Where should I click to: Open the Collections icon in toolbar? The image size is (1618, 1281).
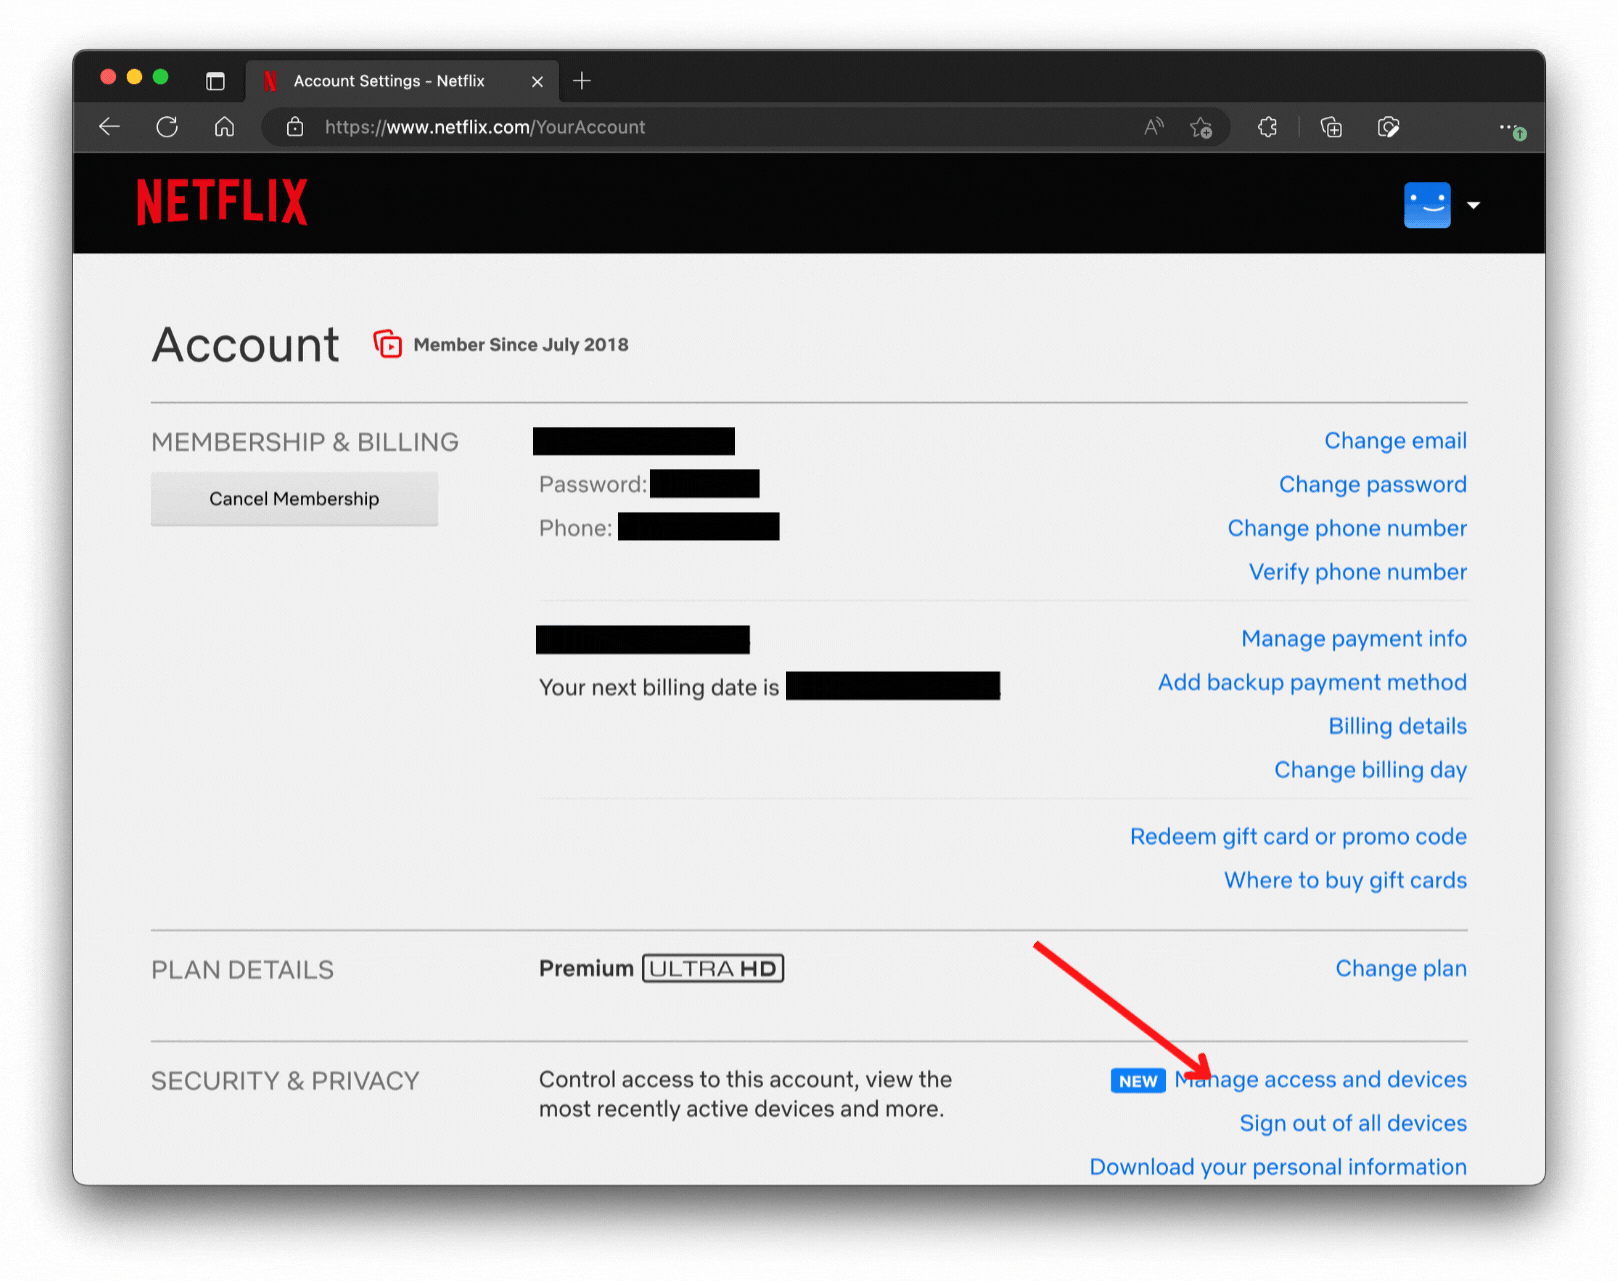1331,127
